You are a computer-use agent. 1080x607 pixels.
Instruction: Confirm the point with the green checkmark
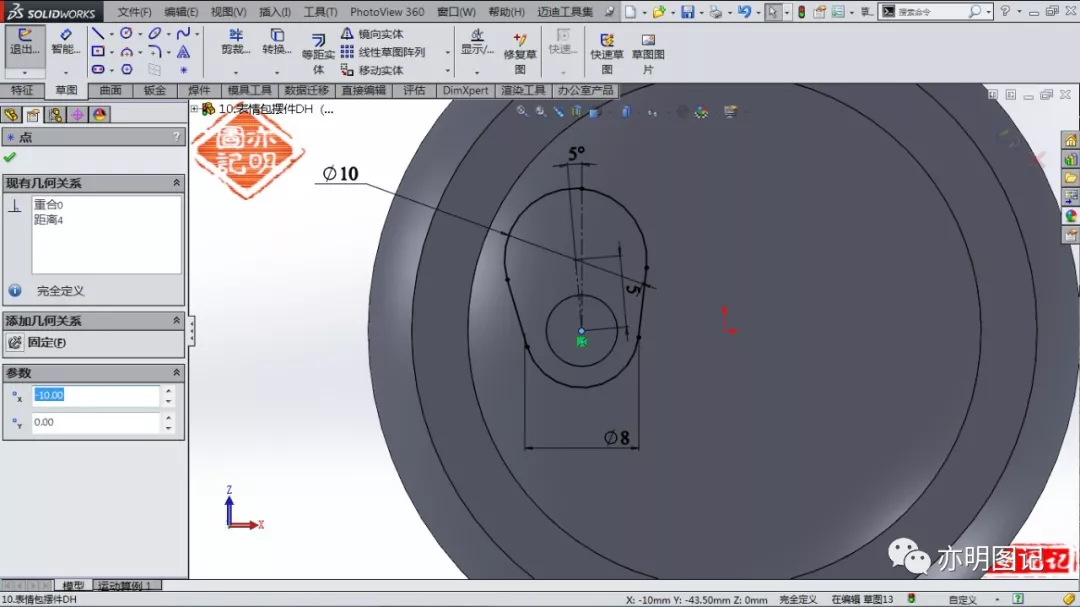[10, 157]
